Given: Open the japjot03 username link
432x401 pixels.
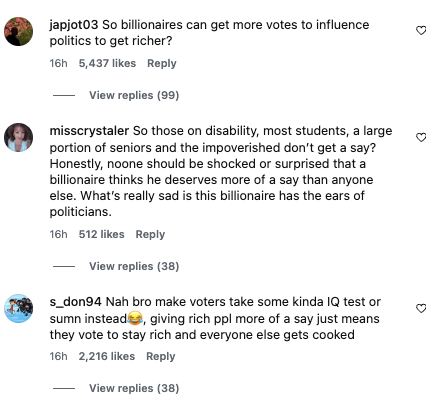Looking at the screenshot, I should (x=74, y=25).
